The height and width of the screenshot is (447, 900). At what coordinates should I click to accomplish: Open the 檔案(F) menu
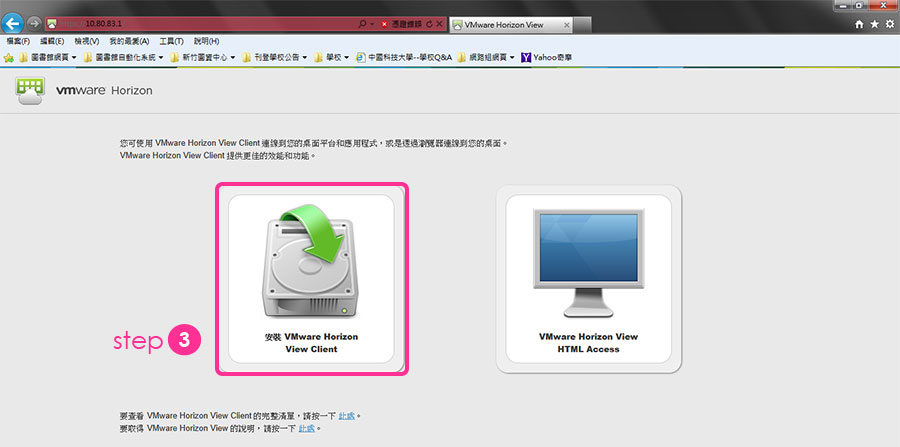[x=18, y=41]
